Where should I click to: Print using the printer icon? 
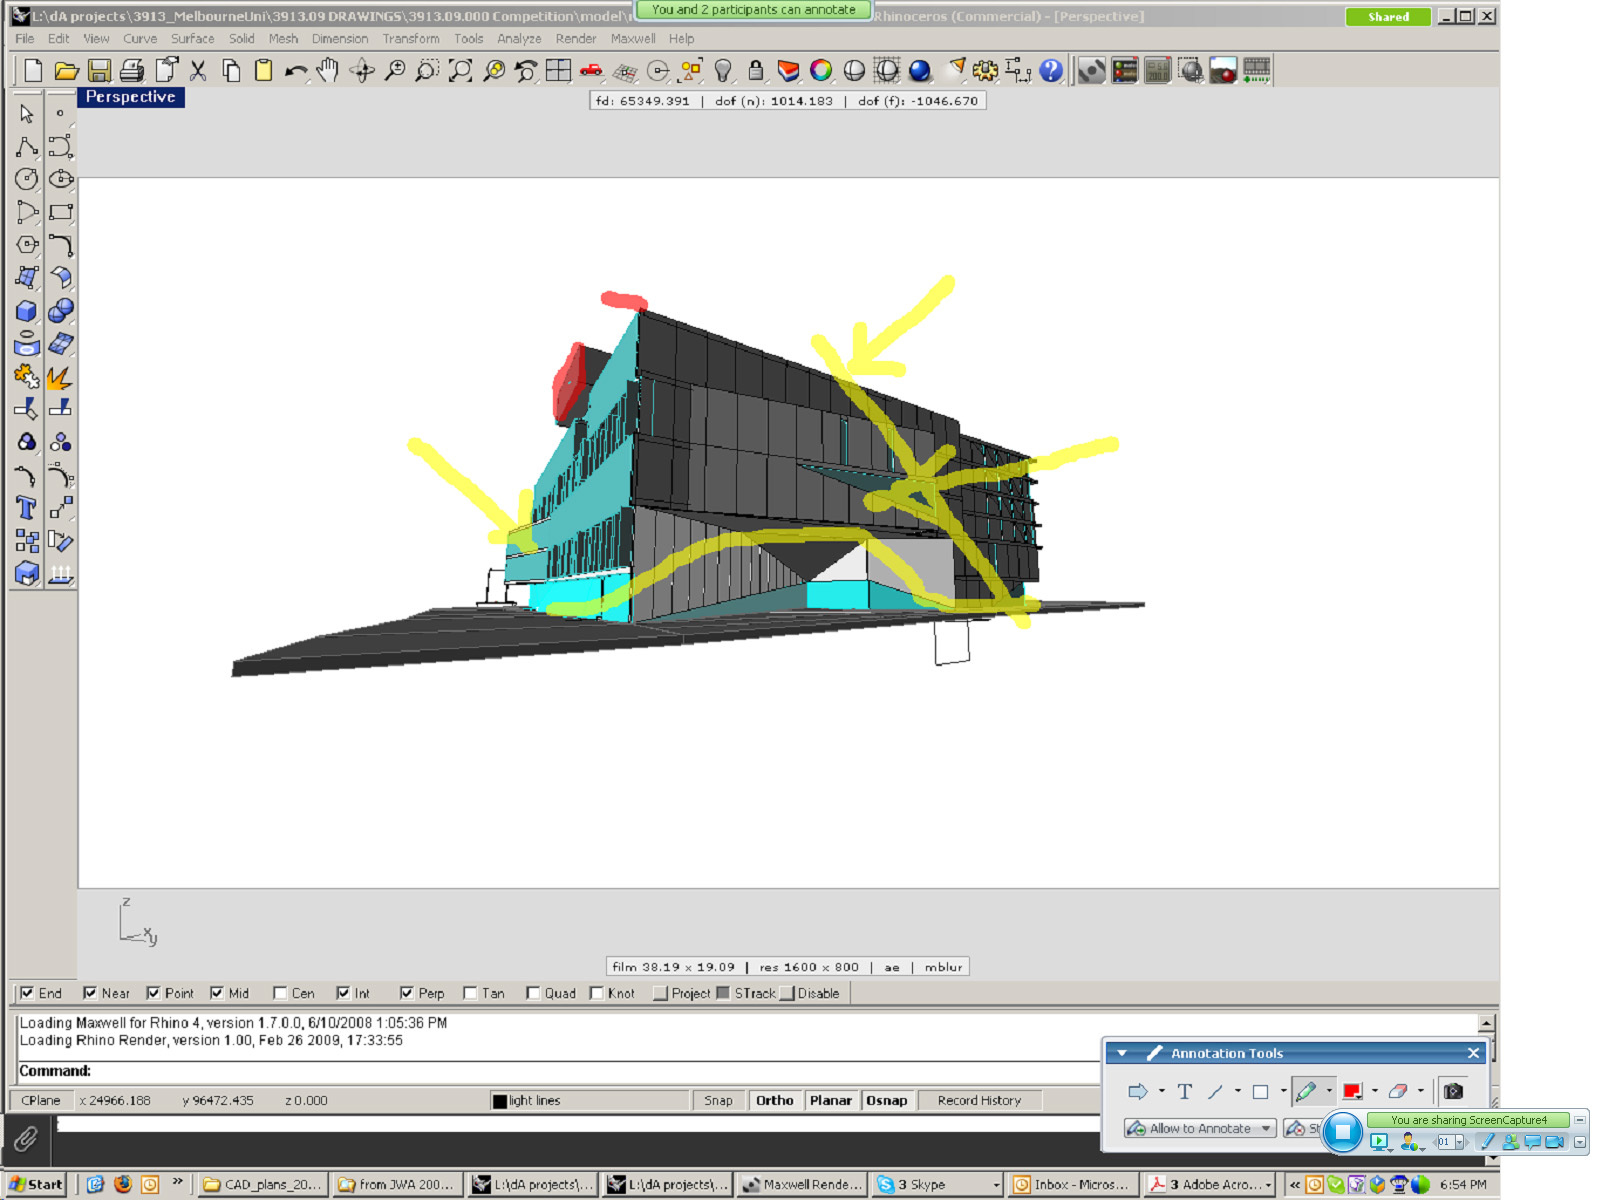click(x=132, y=70)
